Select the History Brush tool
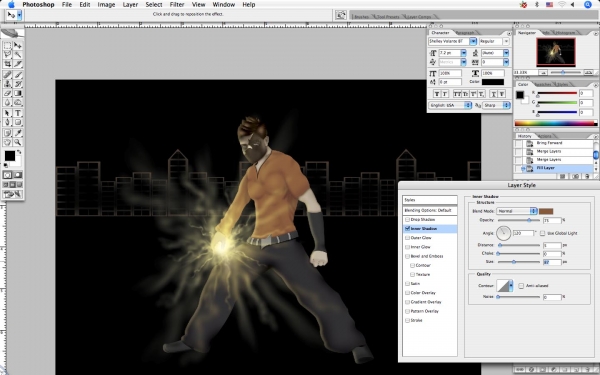The height and width of the screenshot is (375, 600). [x=18, y=84]
